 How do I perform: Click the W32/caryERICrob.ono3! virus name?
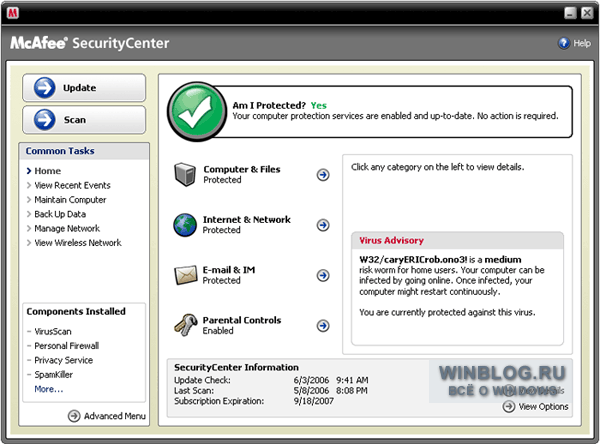413,260
